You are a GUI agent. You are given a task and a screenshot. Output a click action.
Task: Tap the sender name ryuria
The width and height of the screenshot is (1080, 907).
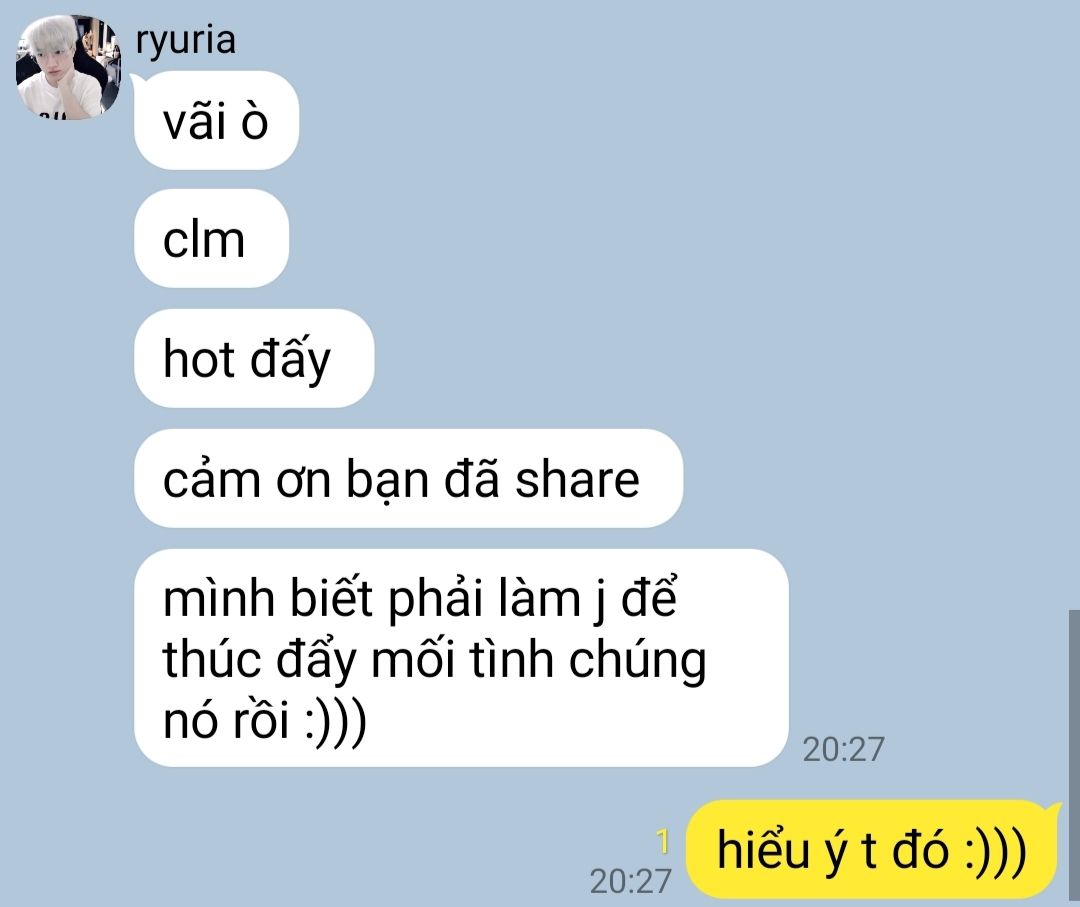(x=185, y=41)
